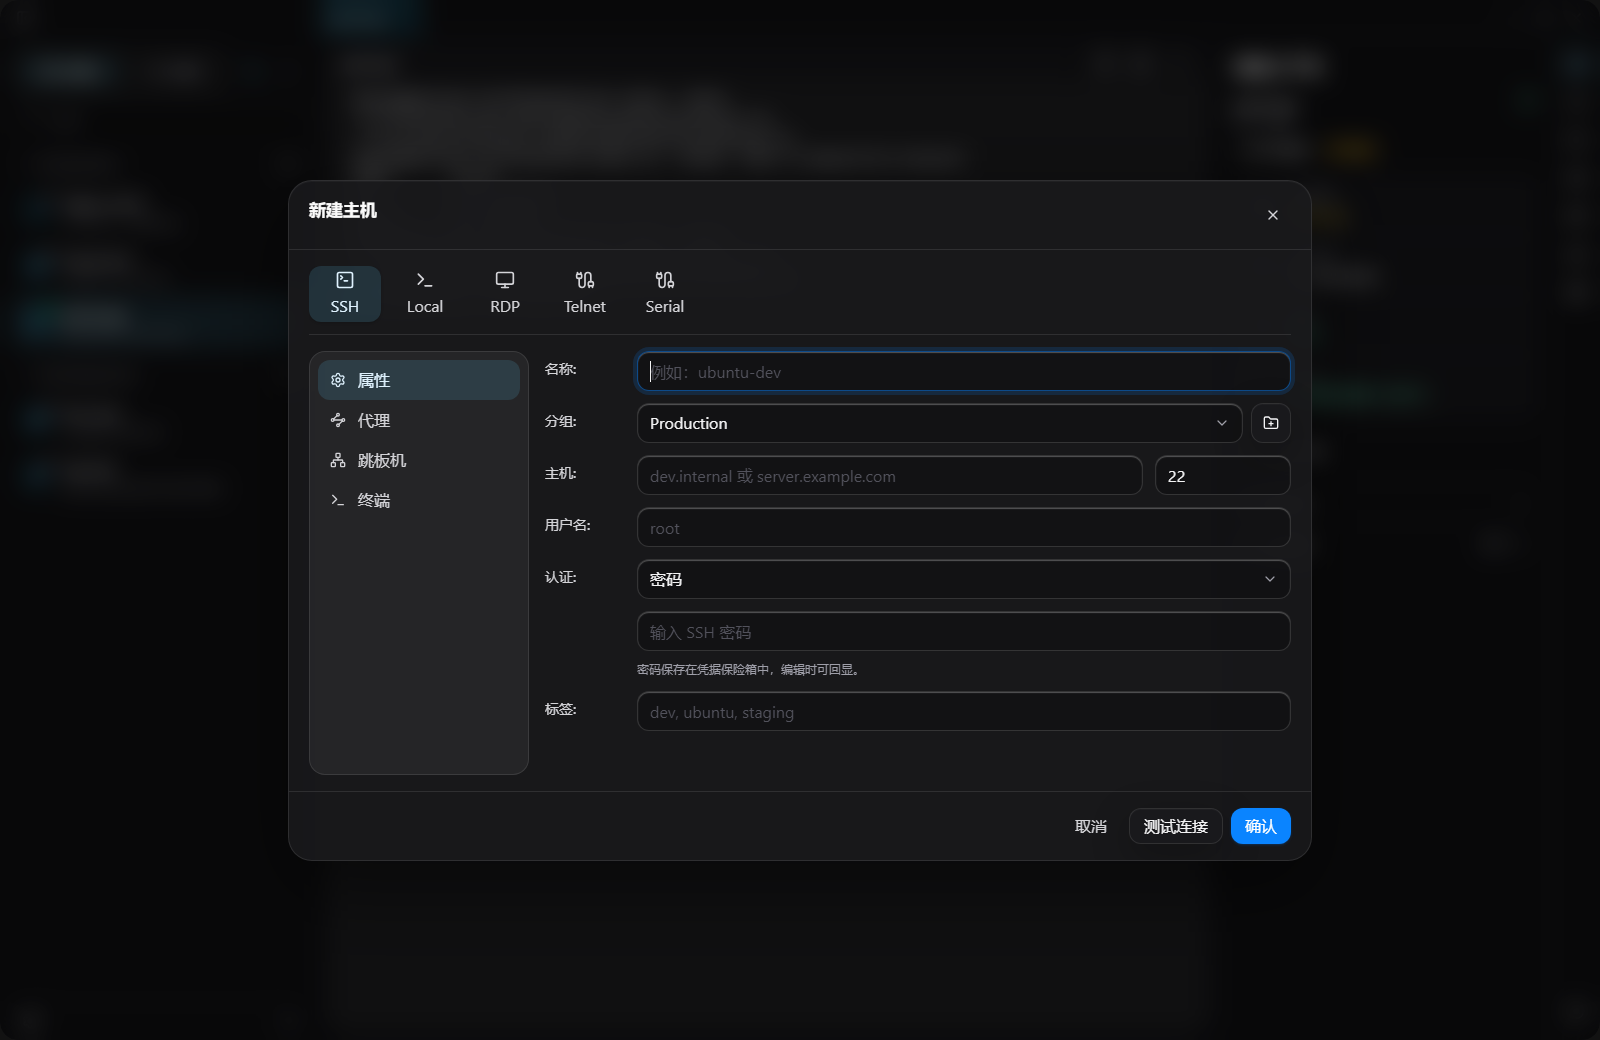Open the 代理 proxy section
Screen dimensions: 1600x1040
coord(418,420)
